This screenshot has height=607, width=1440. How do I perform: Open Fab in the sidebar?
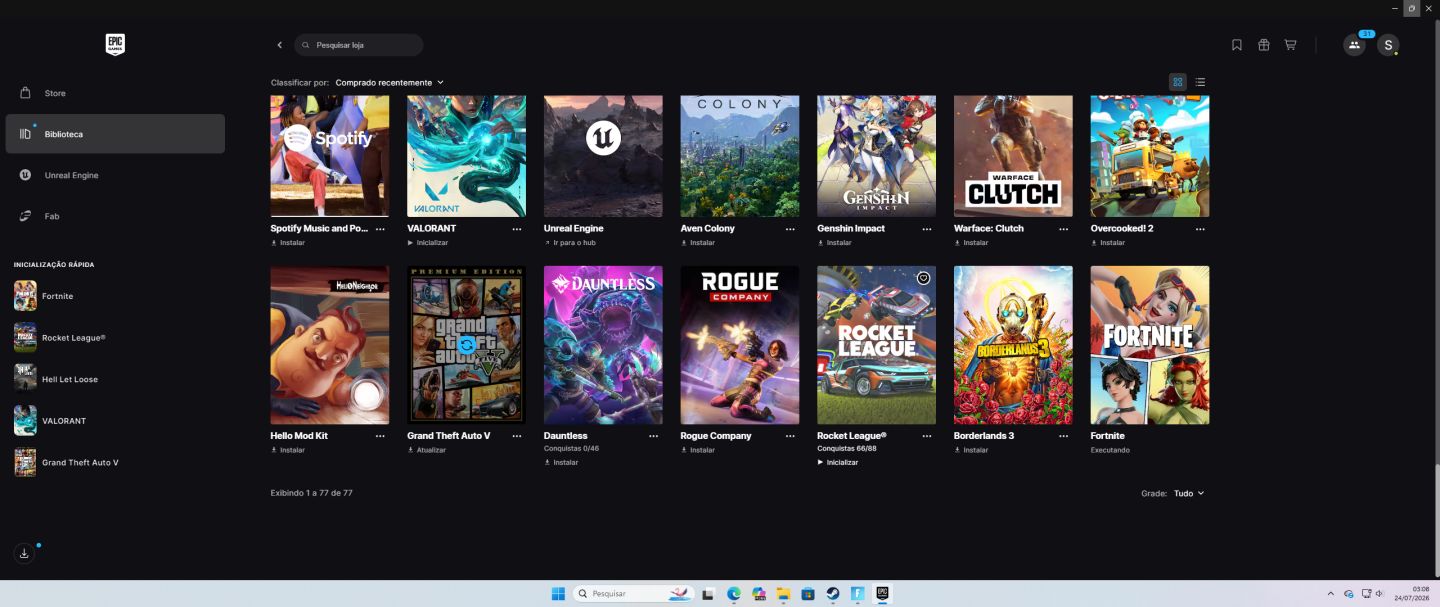[115, 216]
